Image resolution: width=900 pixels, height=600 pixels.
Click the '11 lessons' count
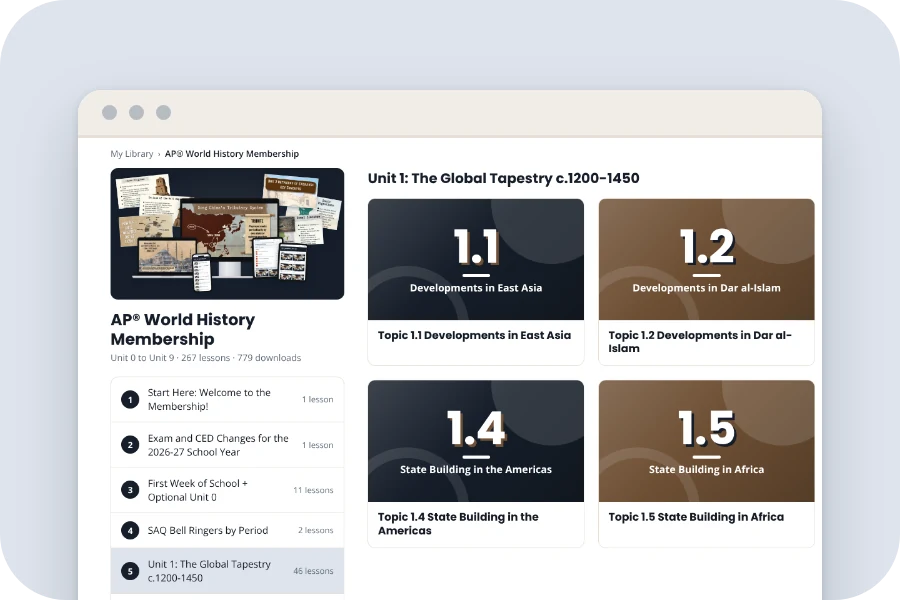[313, 490]
